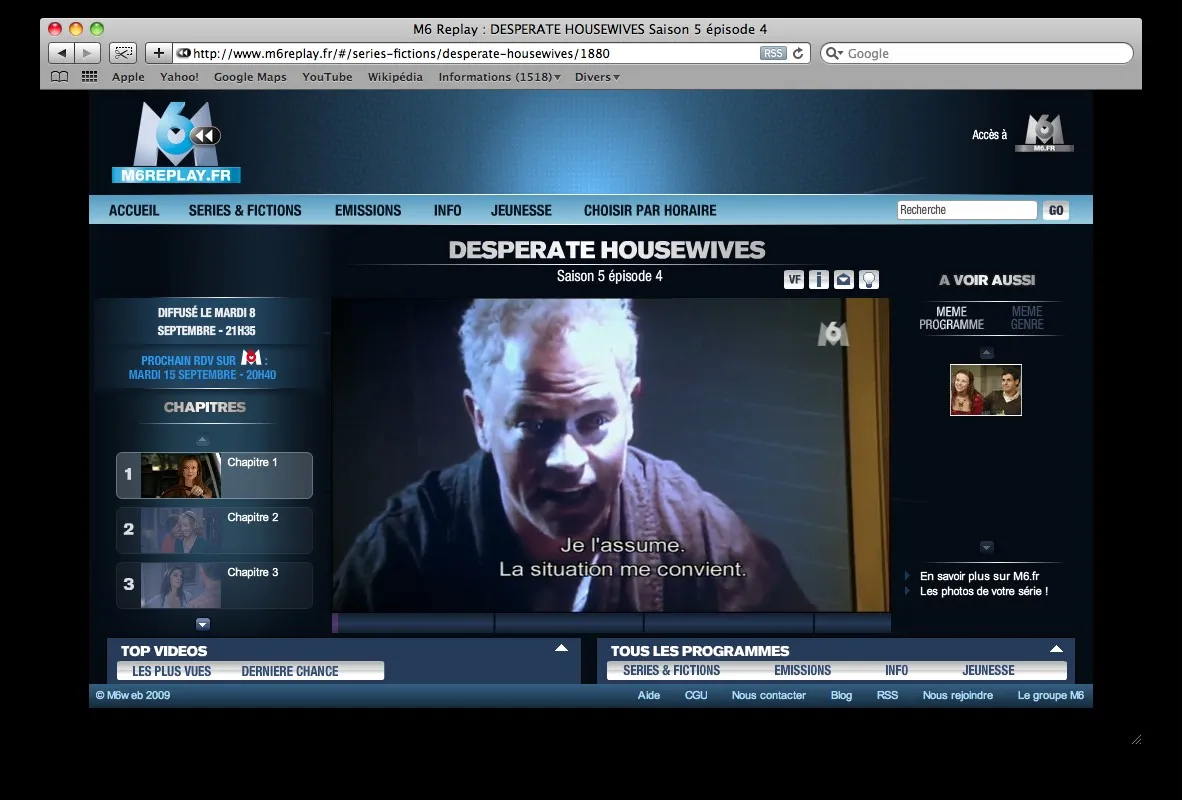Click the web clip scissors icon
Image resolution: width=1182 pixels, height=800 pixels.
point(123,53)
